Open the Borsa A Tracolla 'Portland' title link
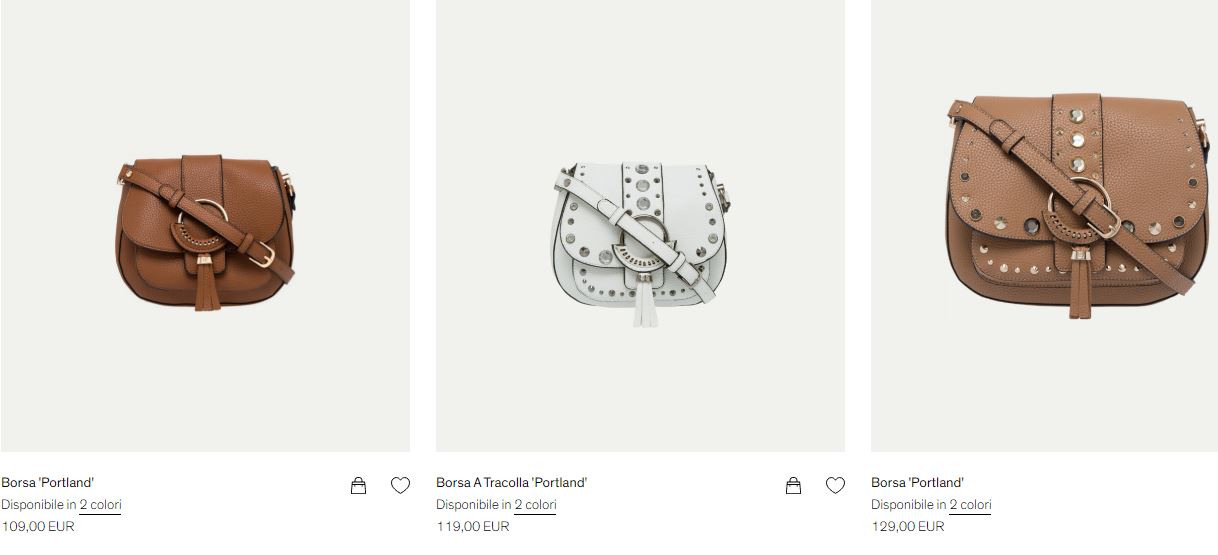The image size is (1218, 555). 512,483
